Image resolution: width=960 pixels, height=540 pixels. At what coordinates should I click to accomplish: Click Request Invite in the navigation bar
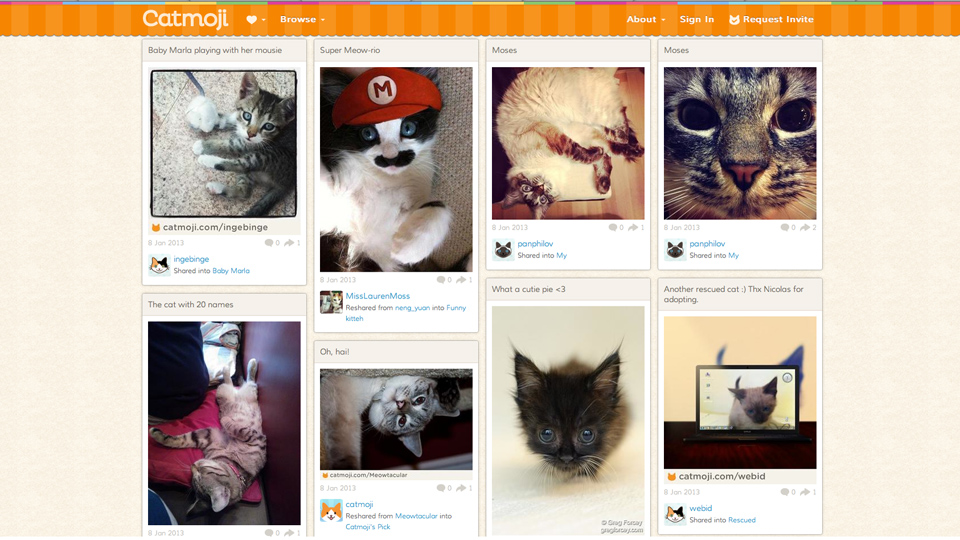[x=771, y=19]
